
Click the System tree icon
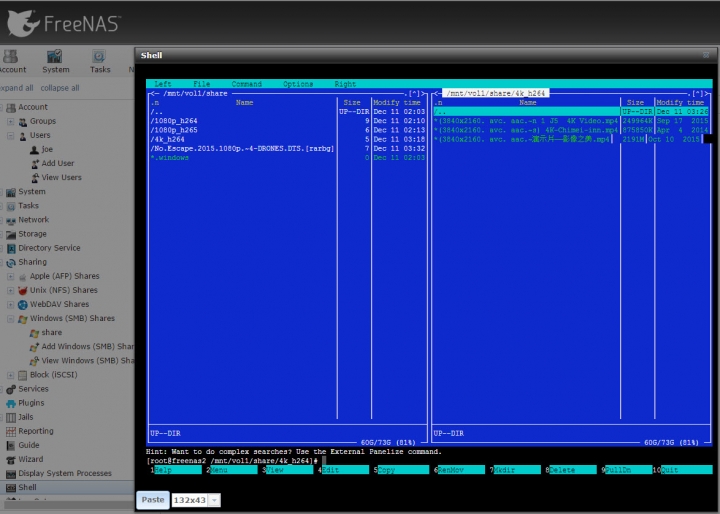coord(11,192)
